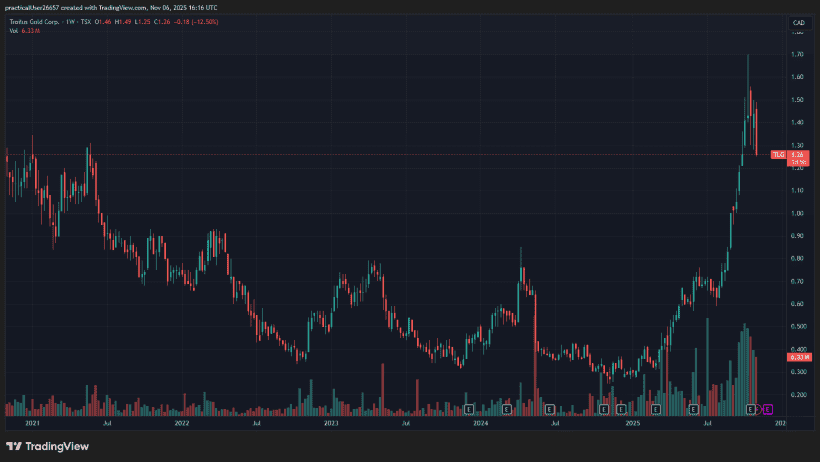Select the Vol indicator label

pyautogui.click(x=14, y=31)
